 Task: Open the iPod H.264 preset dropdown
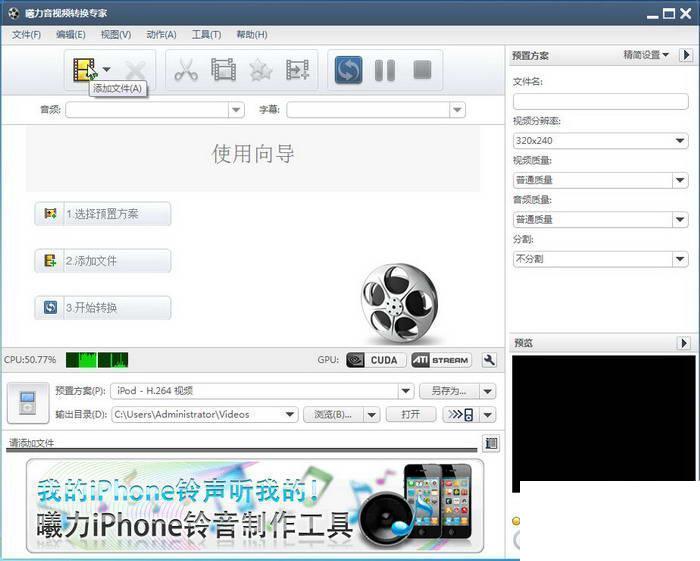tap(405, 391)
